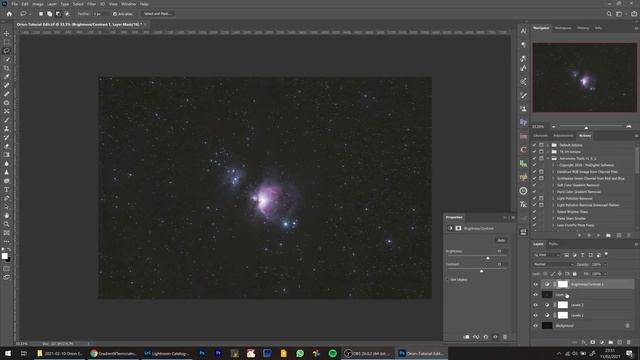Hide the Background layer
640x360 pixels.
(x=536, y=326)
